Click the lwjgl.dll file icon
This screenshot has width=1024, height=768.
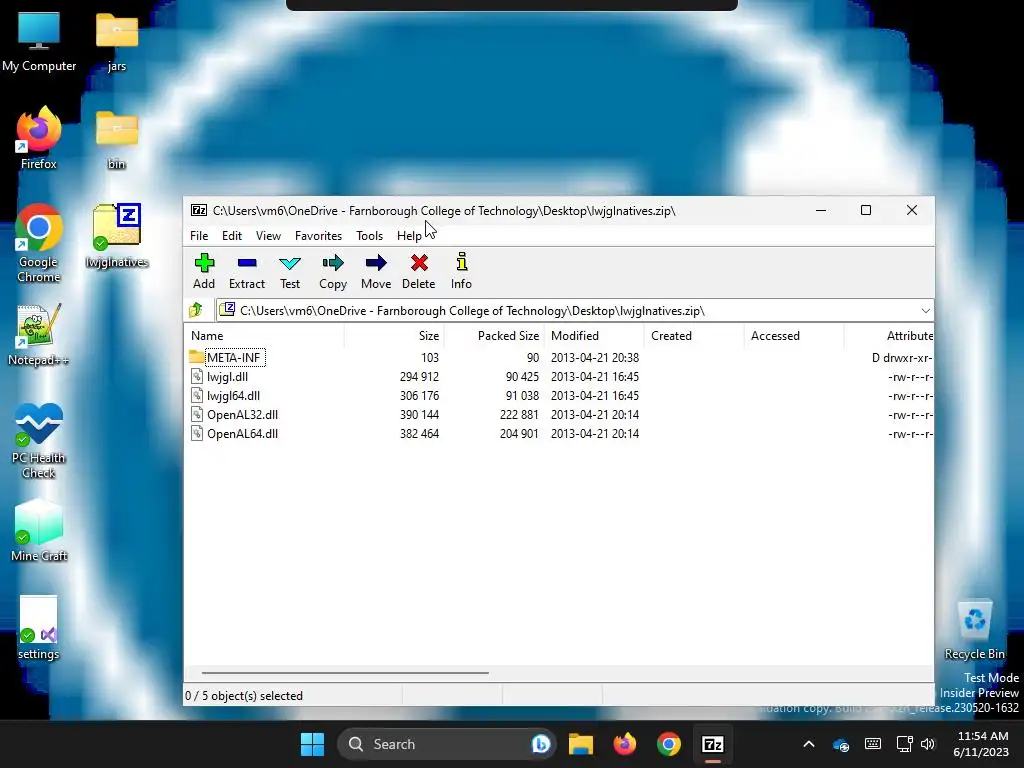point(197,376)
